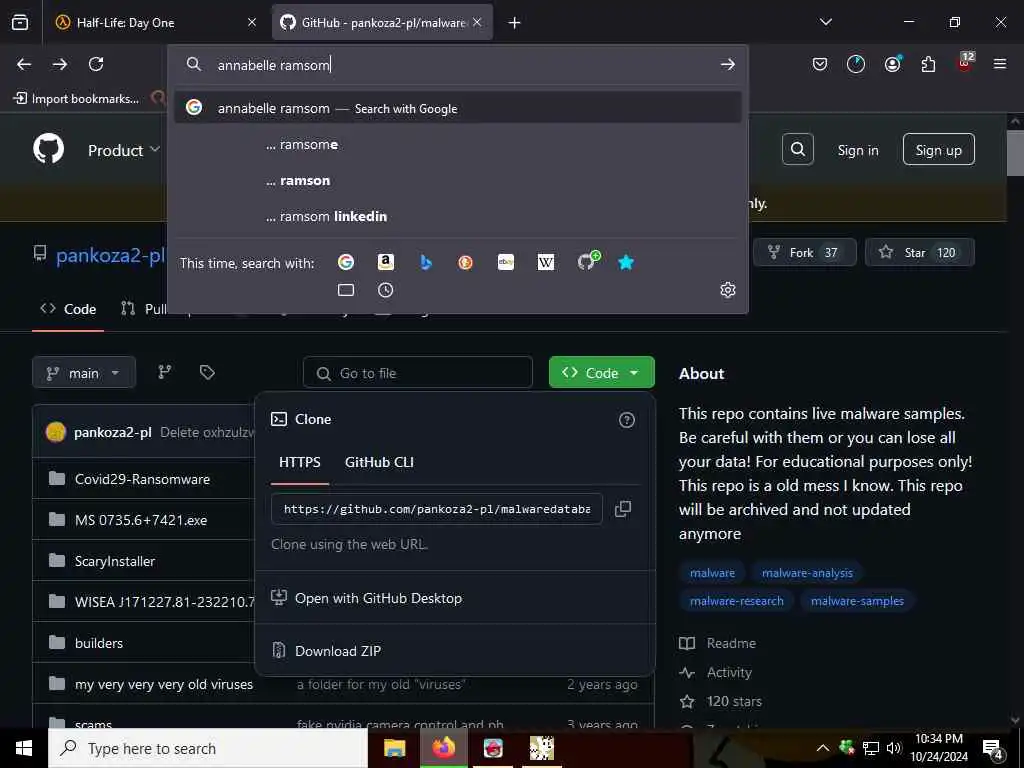
Task: Click the malware-samples topic tag
Action: 857,601
